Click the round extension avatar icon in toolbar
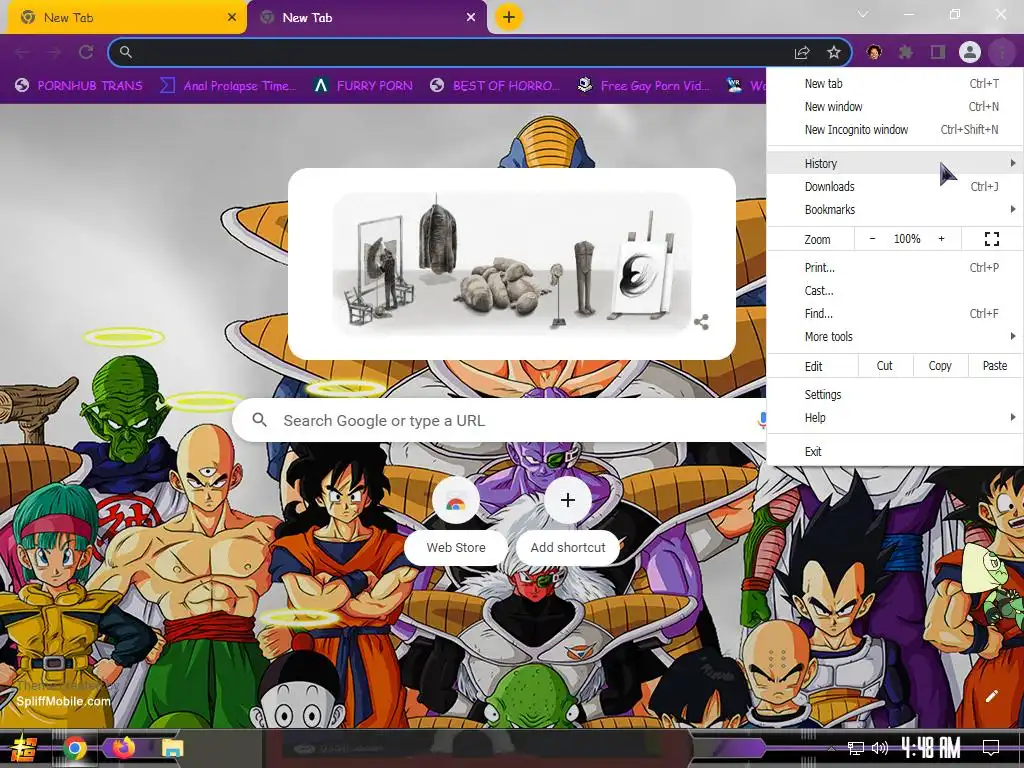Screen dimensions: 1024x768 point(874,52)
